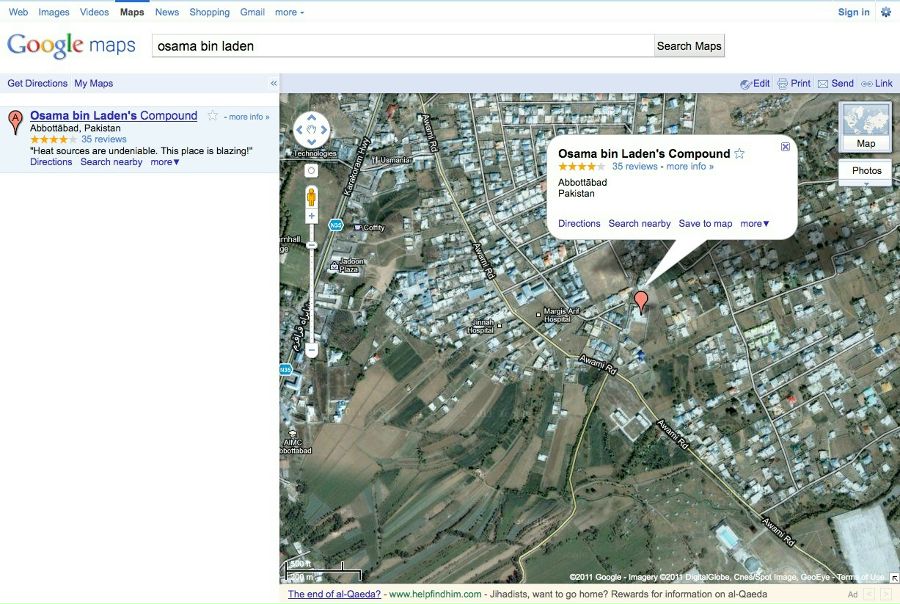Image resolution: width=900 pixels, height=604 pixels.
Task: Click the red A marker in results
Action: click(15, 122)
